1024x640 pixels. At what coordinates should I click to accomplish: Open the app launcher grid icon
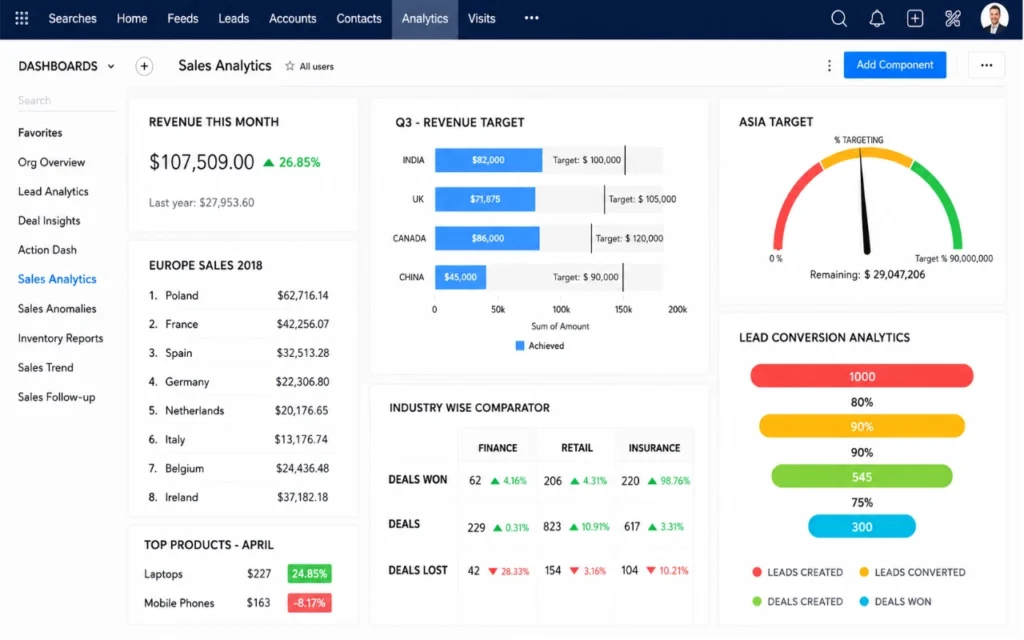[x=22, y=18]
